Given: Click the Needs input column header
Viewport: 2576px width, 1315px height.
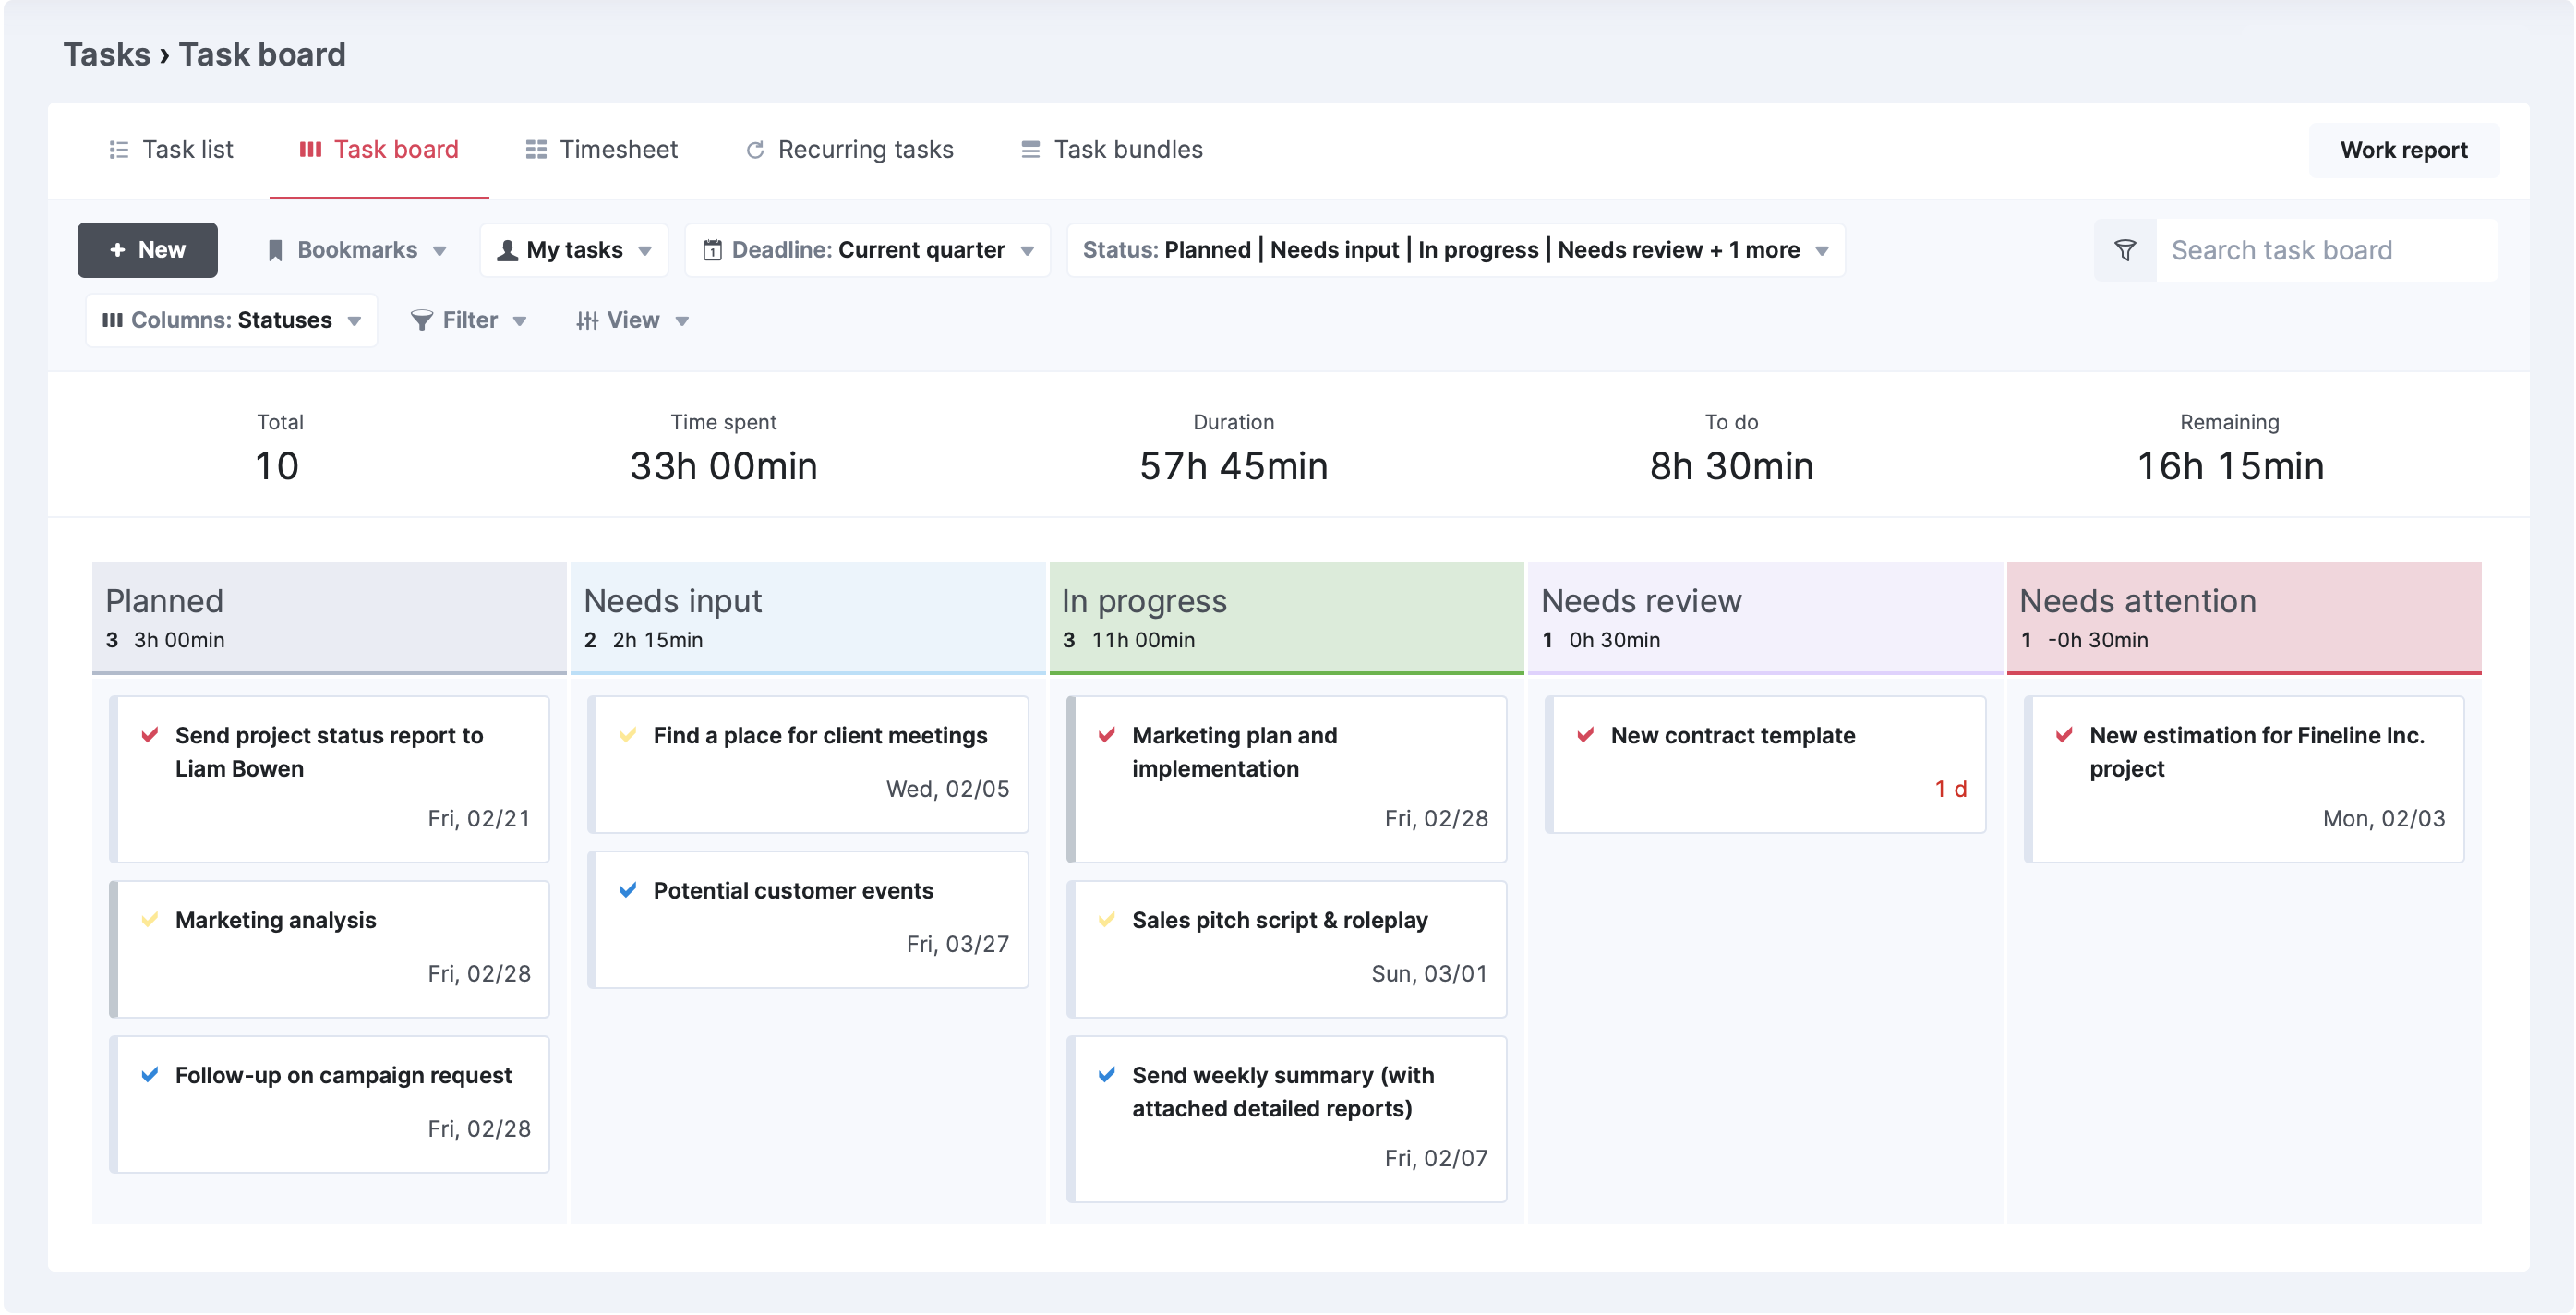Looking at the screenshot, I should [808, 618].
